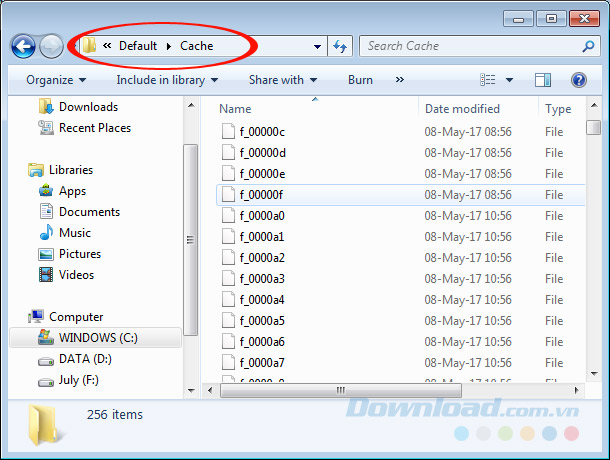This screenshot has width=610, height=460.
Task: Click the Pictures library icon
Action: (x=46, y=254)
